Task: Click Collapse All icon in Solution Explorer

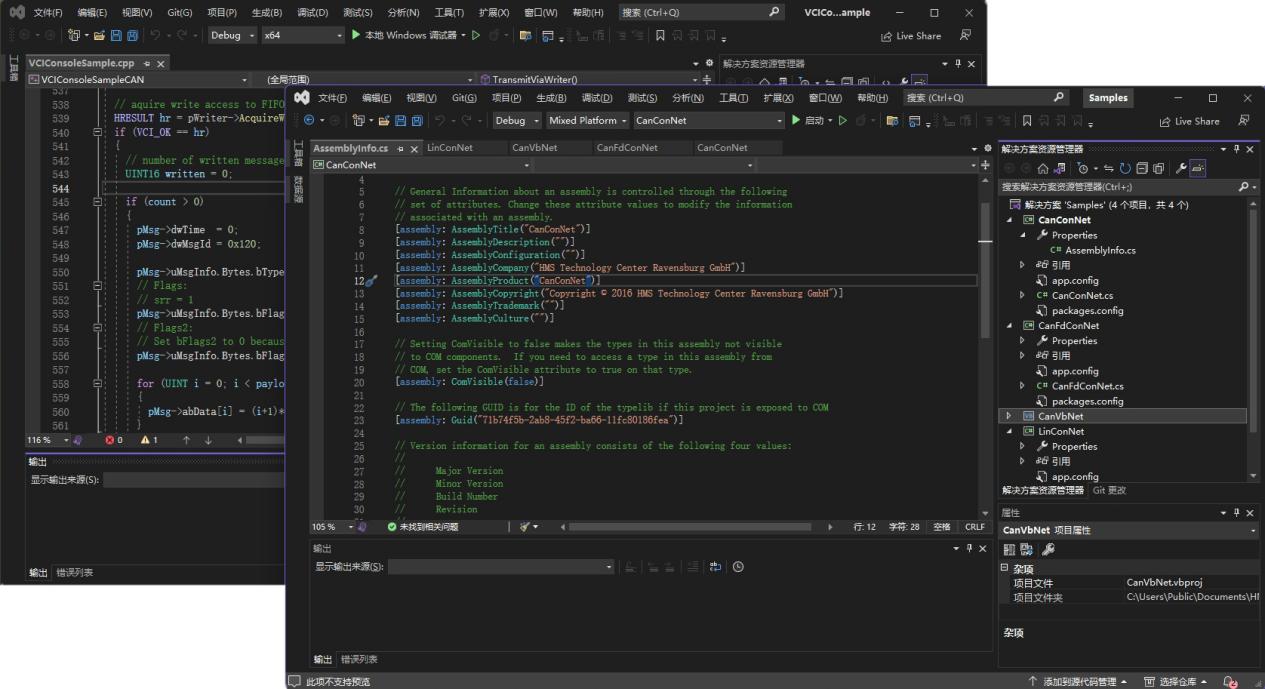Action: click(x=1142, y=168)
